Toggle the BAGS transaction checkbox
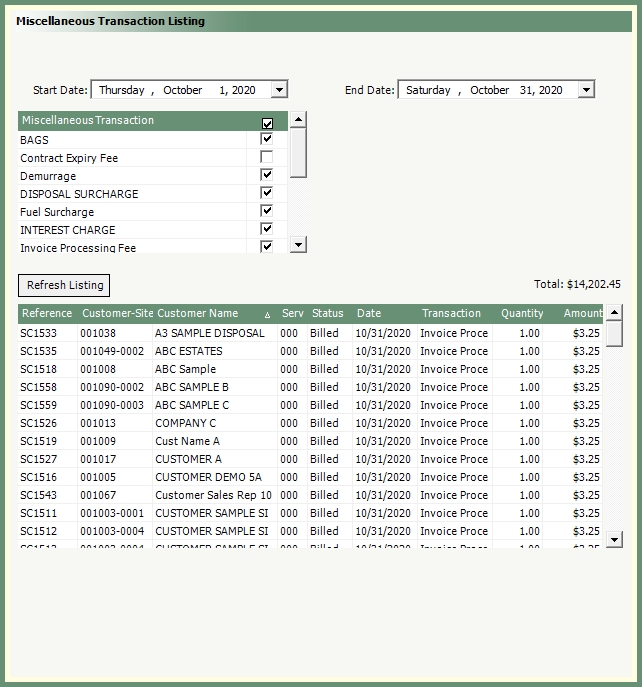This screenshot has height=687, width=642. [x=267, y=140]
